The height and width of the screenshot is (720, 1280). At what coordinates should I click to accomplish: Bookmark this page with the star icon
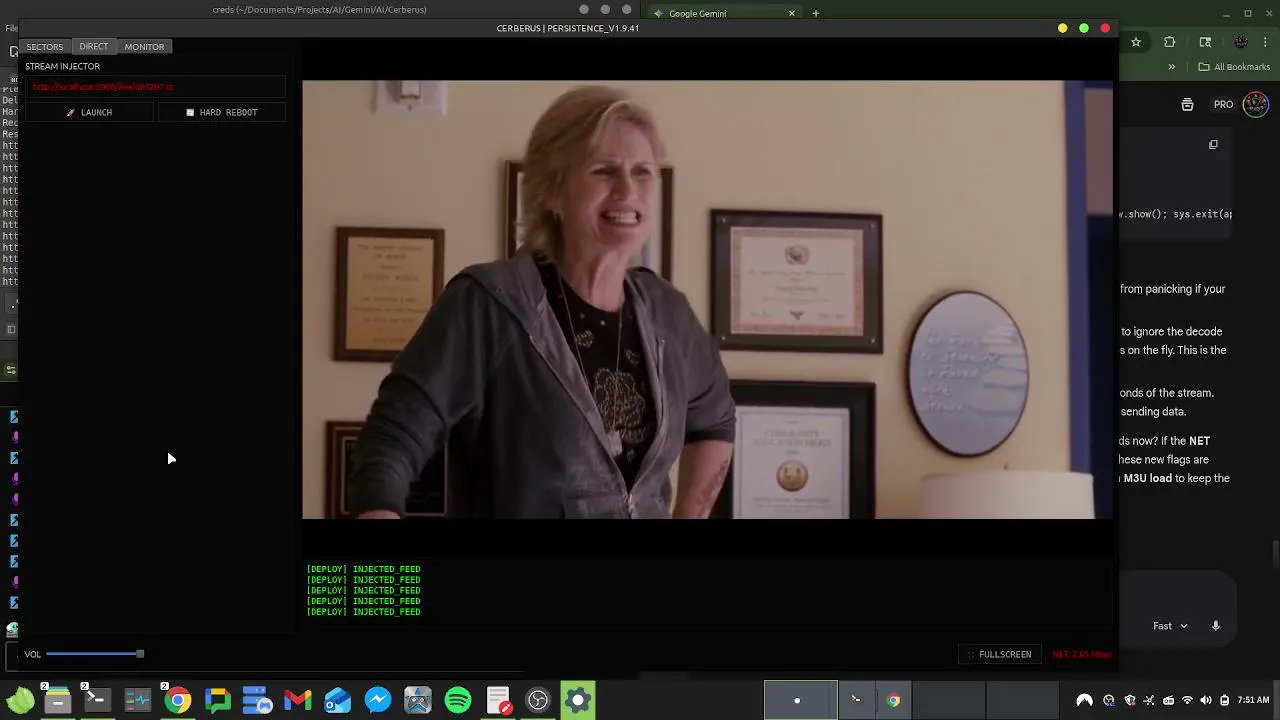click(1136, 42)
